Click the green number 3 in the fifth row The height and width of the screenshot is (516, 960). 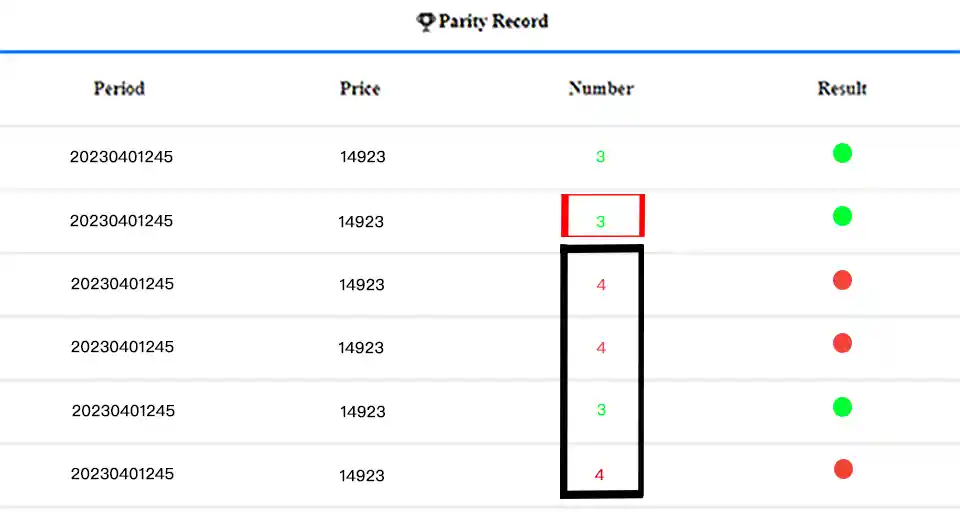[601, 410]
